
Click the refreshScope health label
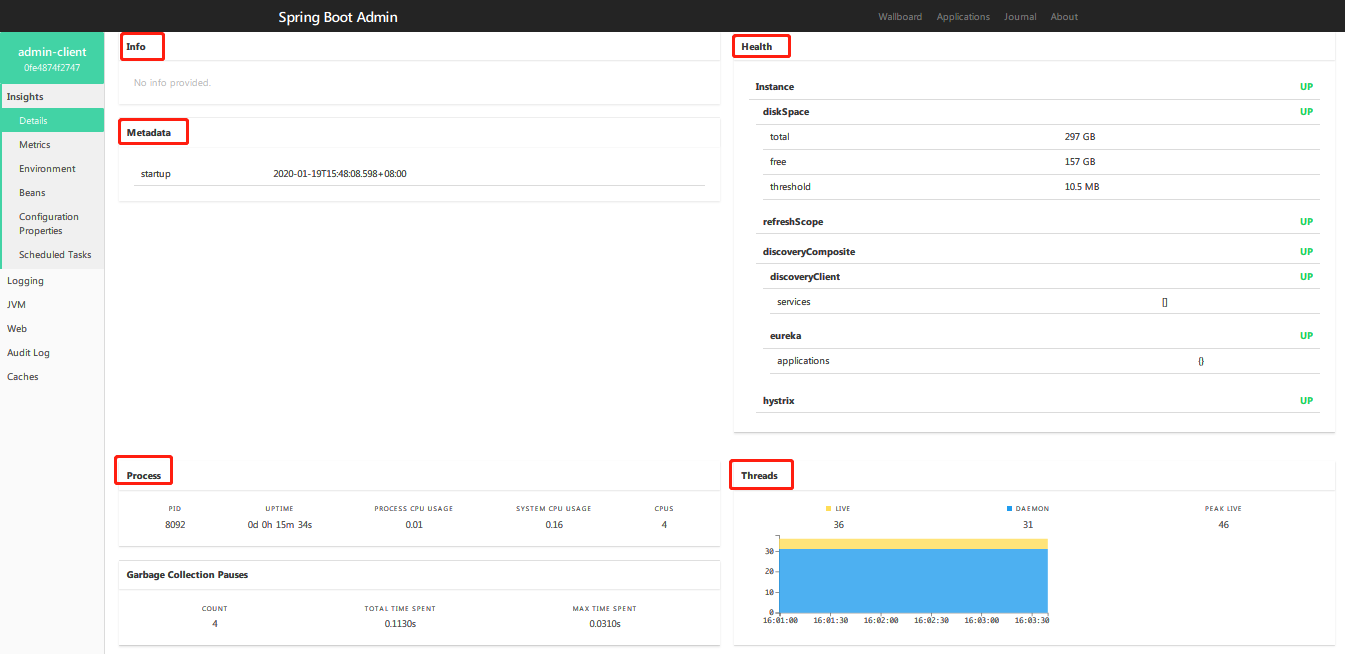click(x=793, y=222)
